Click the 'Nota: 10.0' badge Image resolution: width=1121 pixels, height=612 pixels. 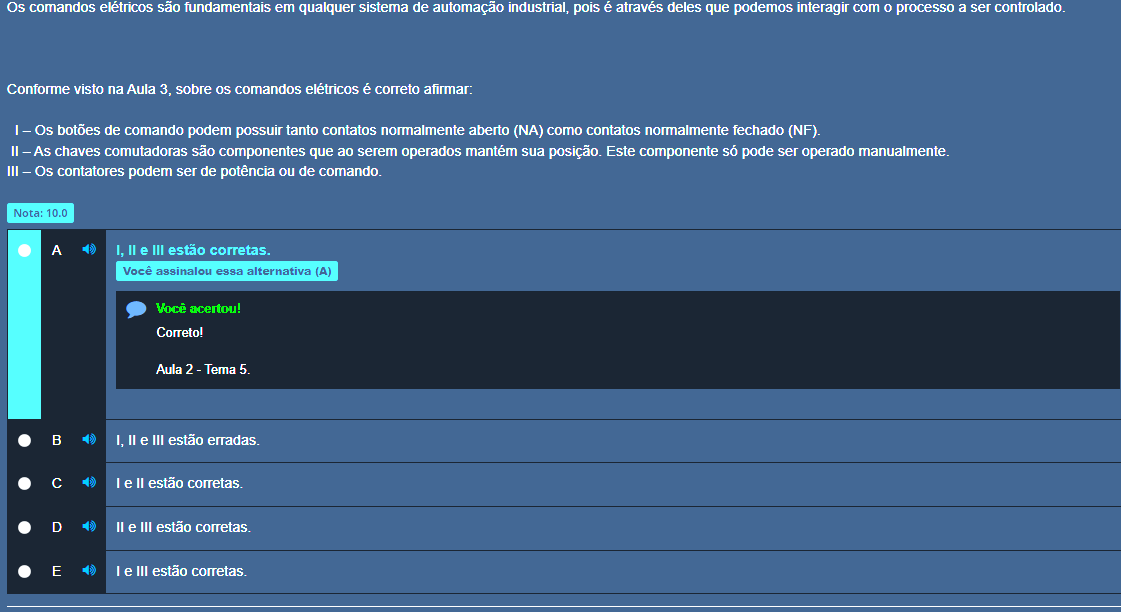(x=40, y=213)
